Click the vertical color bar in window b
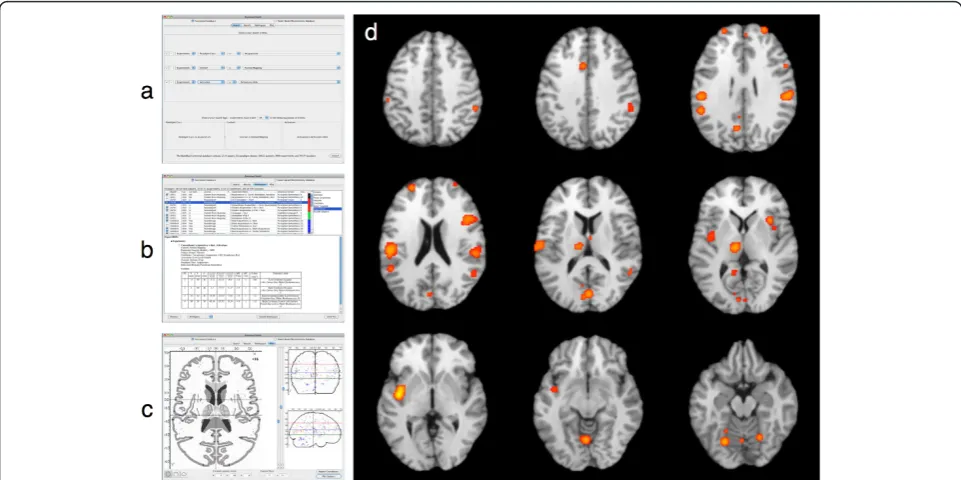Image resolution: width=961 pixels, height=480 pixels. click(x=310, y=213)
